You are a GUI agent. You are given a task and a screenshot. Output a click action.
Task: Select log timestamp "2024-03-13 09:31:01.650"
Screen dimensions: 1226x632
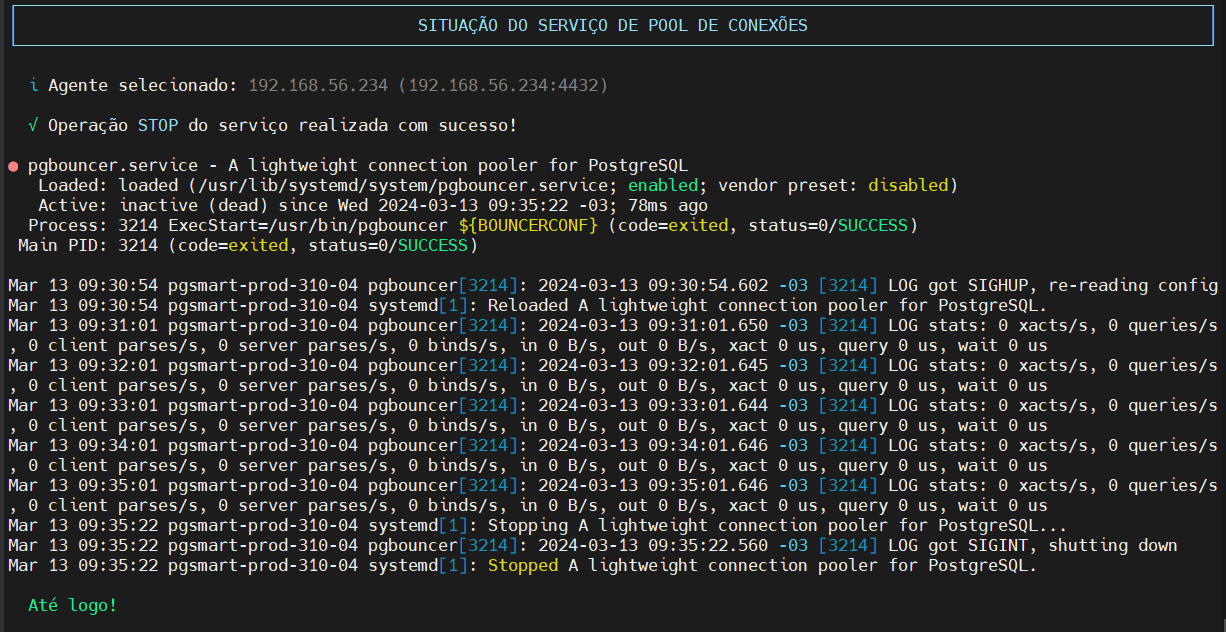coord(653,325)
